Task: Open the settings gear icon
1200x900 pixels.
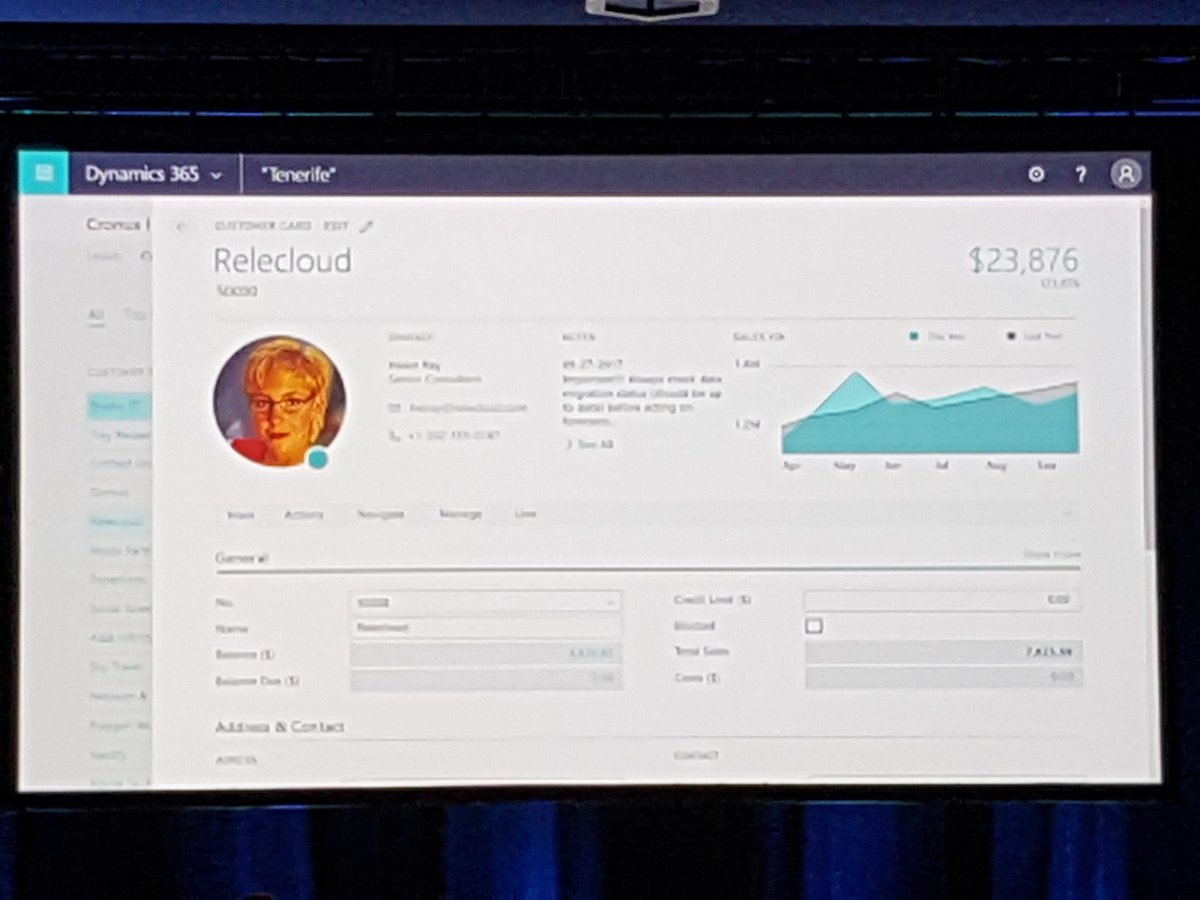Action: 1036,174
